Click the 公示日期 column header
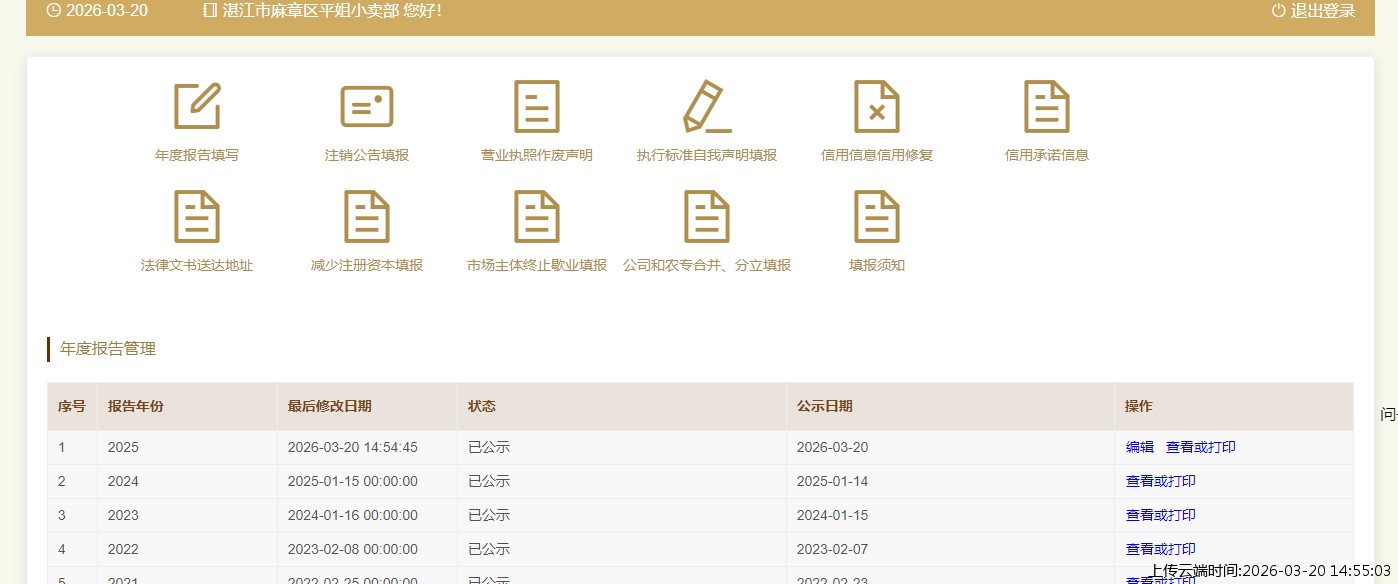Screen dimensions: 1398x584 (x=825, y=406)
